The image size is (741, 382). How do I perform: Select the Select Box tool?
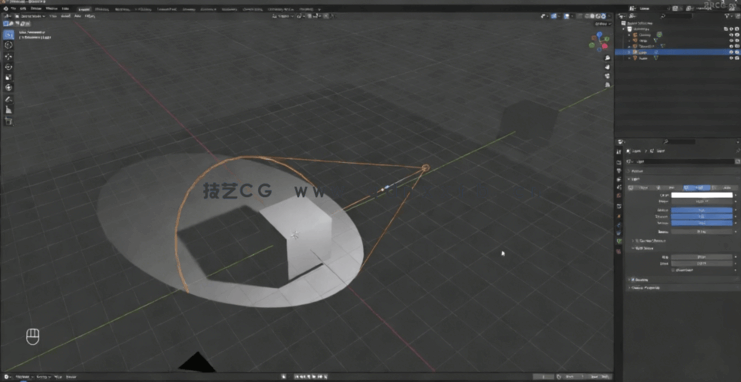point(9,35)
